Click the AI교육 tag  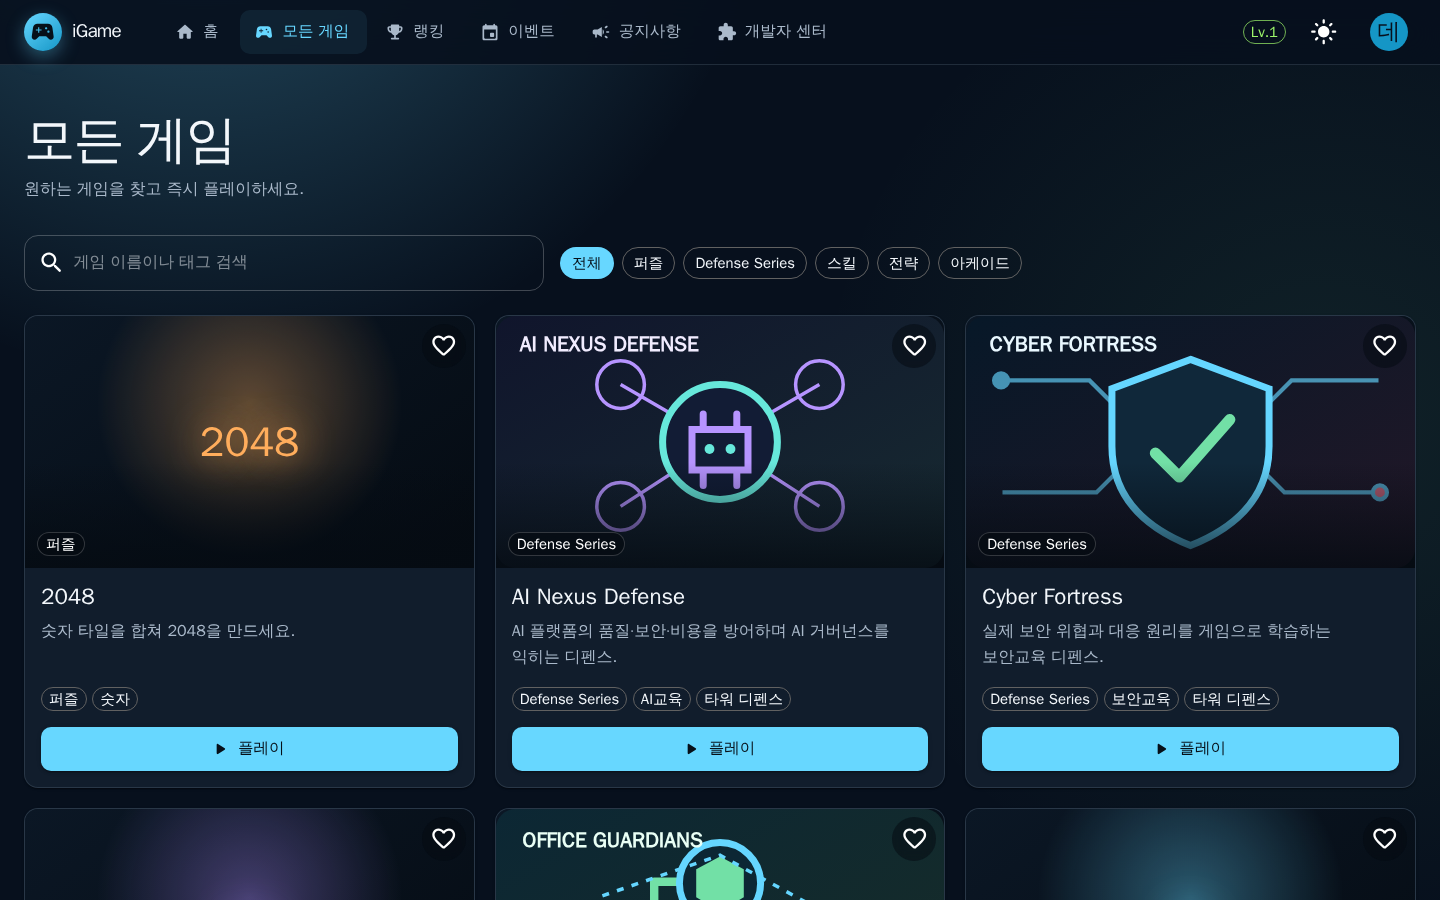point(661,699)
